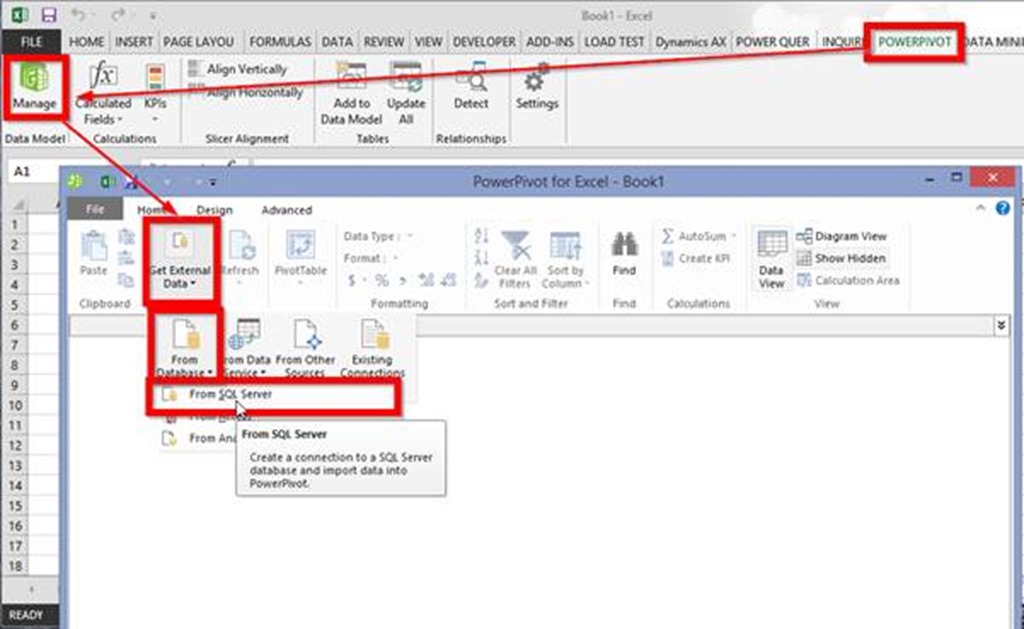Switch to the HOME ribbon tab in Excel
Screen dimensions: 1024x629
(x=86, y=42)
